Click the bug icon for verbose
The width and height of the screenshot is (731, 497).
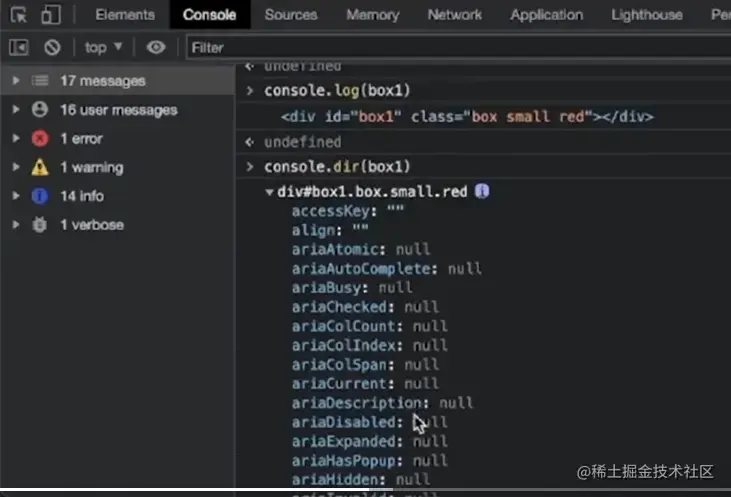click(40, 225)
